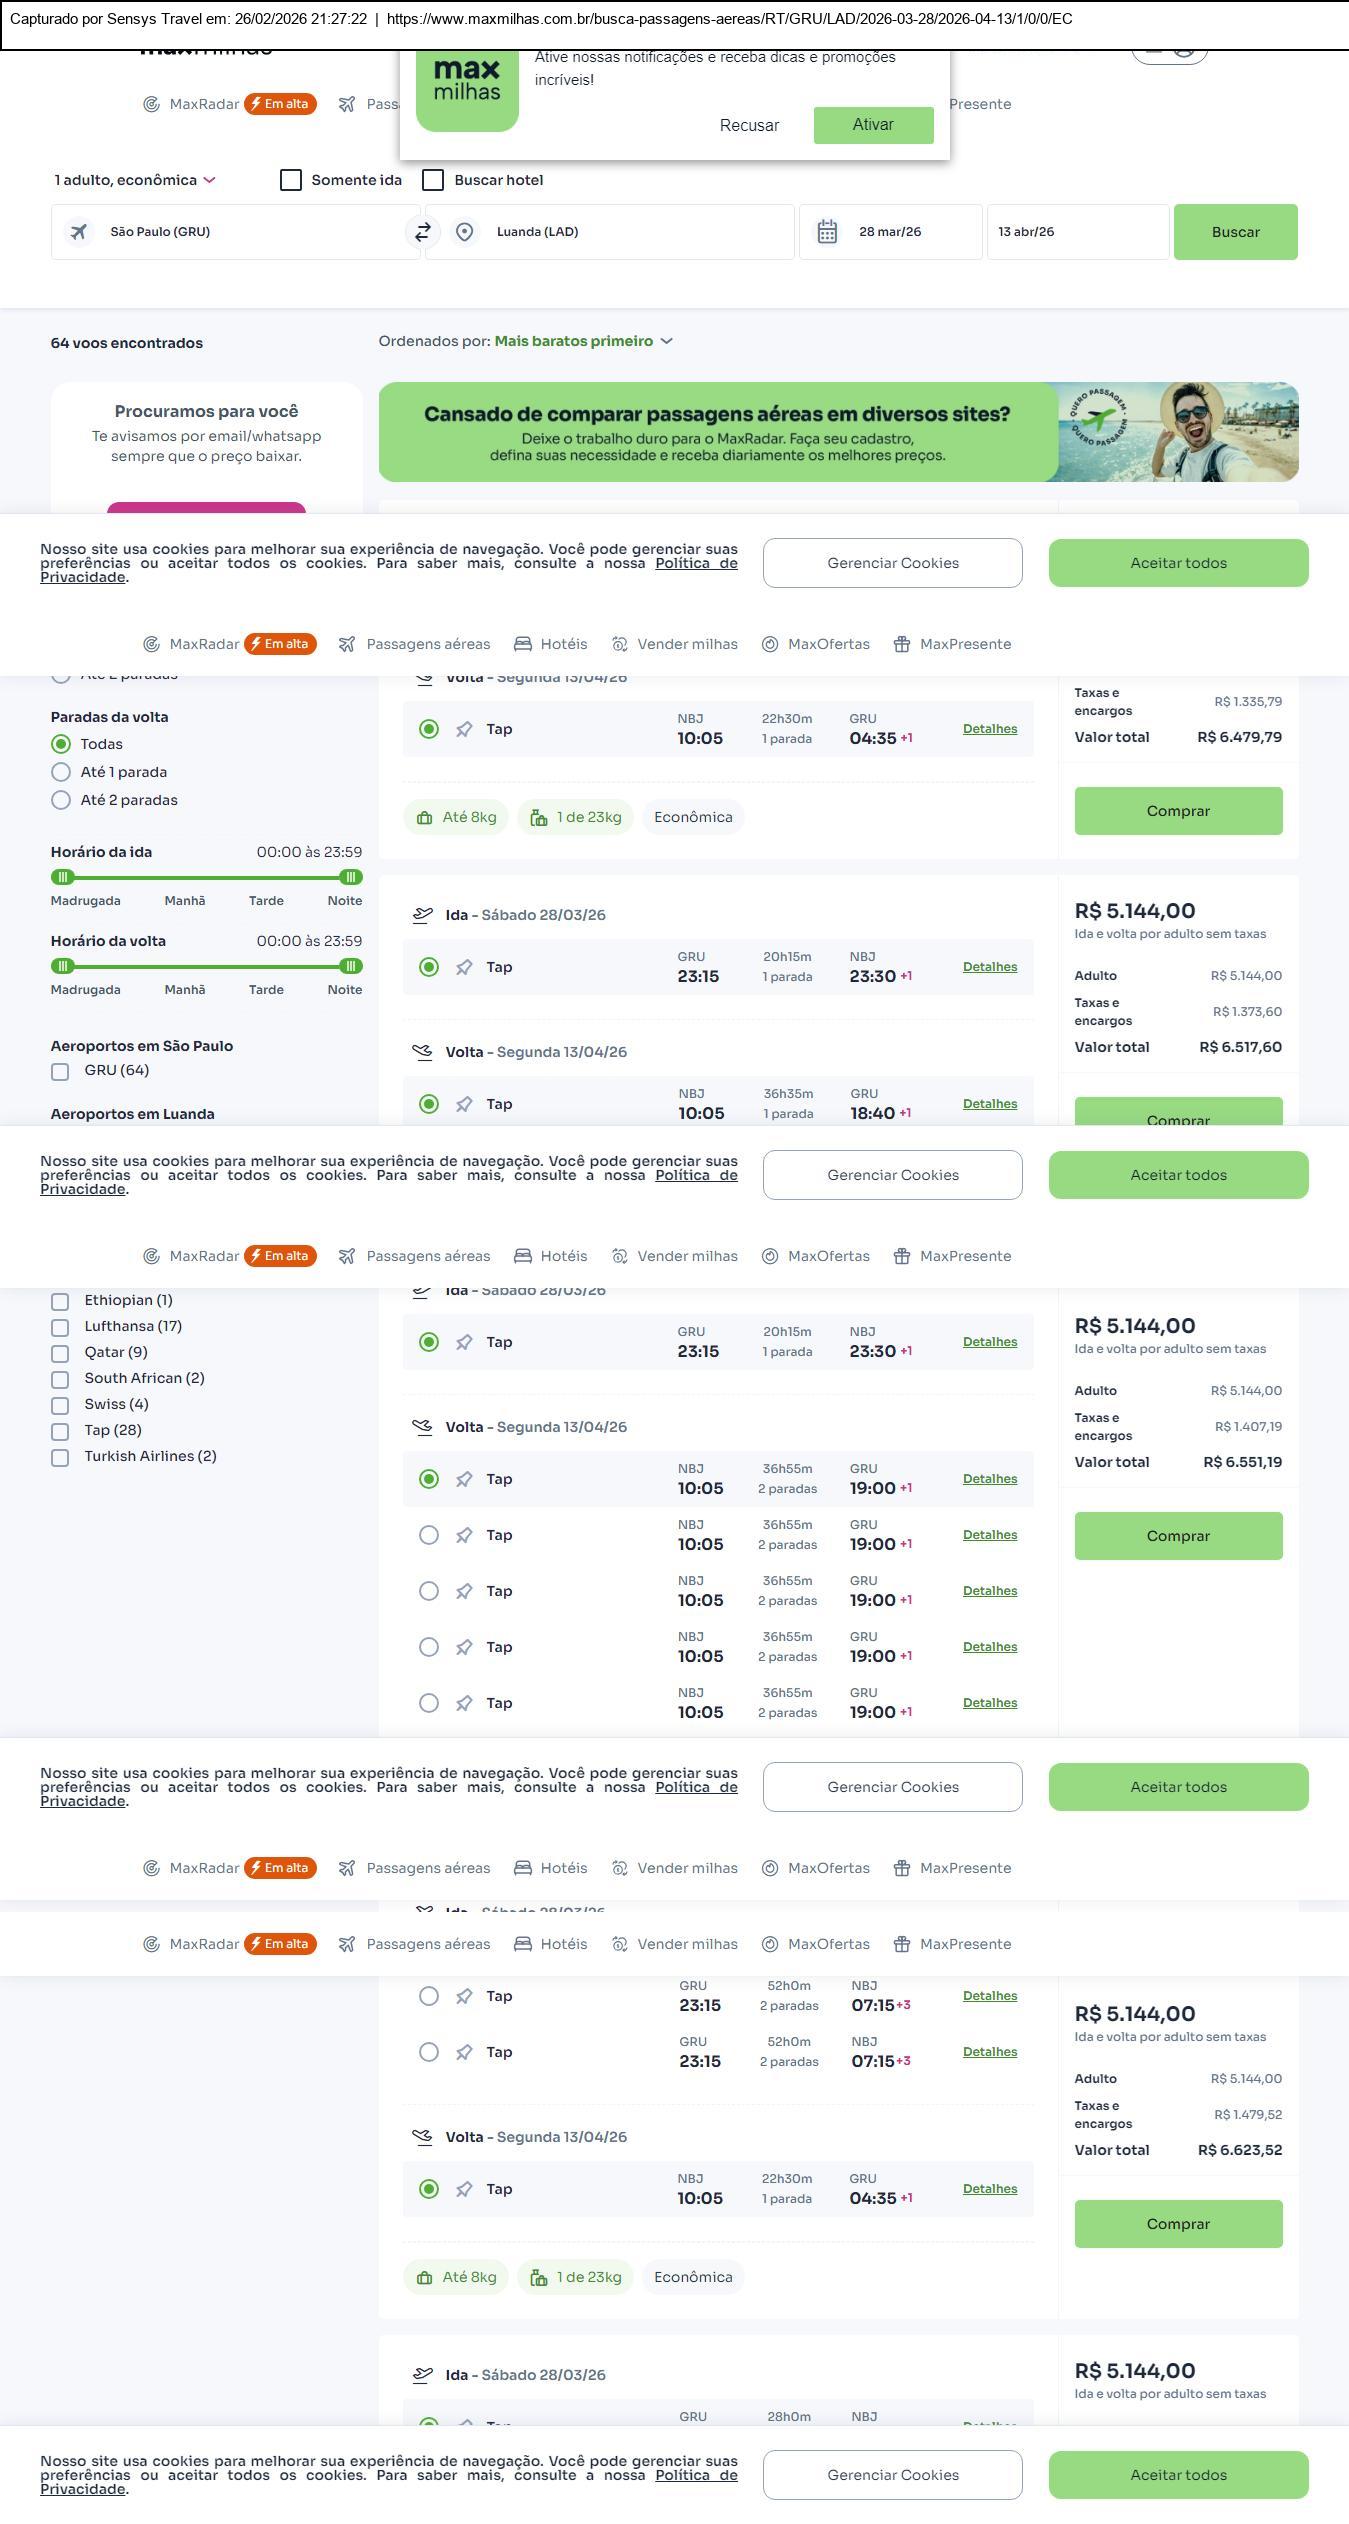
Task: Open the 13 abr/26 return date picker
Action: point(1077,232)
